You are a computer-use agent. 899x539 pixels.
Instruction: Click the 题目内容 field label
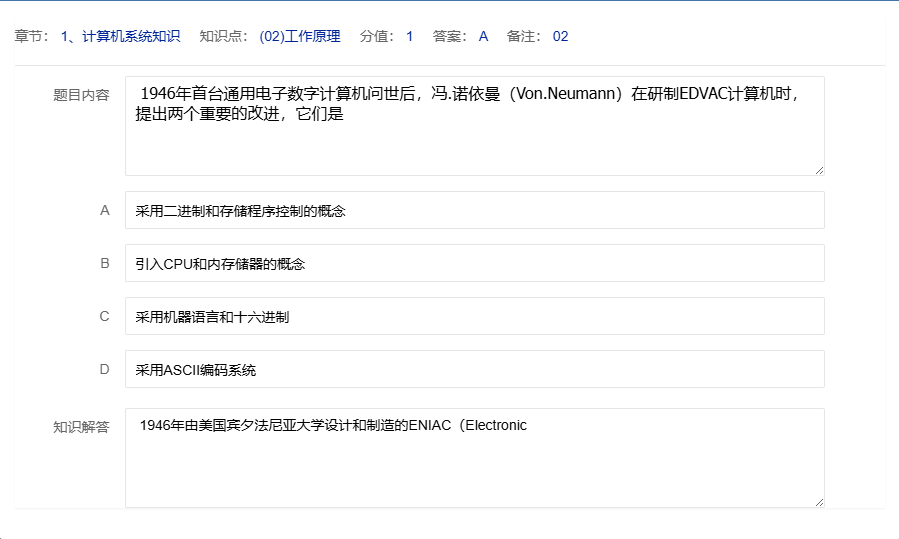point(81,95)
